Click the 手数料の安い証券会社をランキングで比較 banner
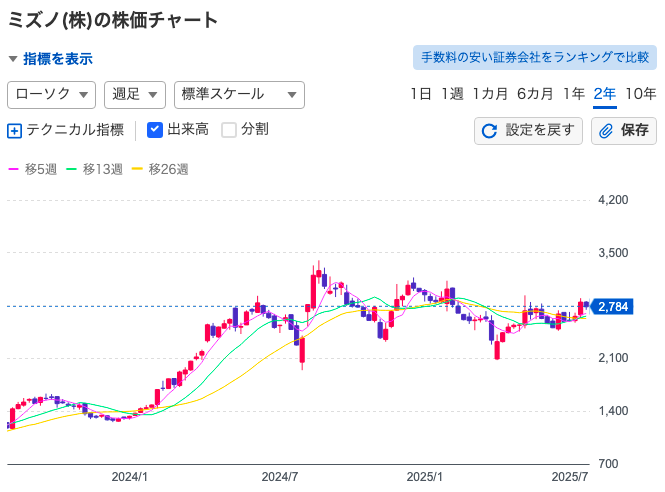The width and height of the screenshot is (665, 492). click(x=535, y=58)
